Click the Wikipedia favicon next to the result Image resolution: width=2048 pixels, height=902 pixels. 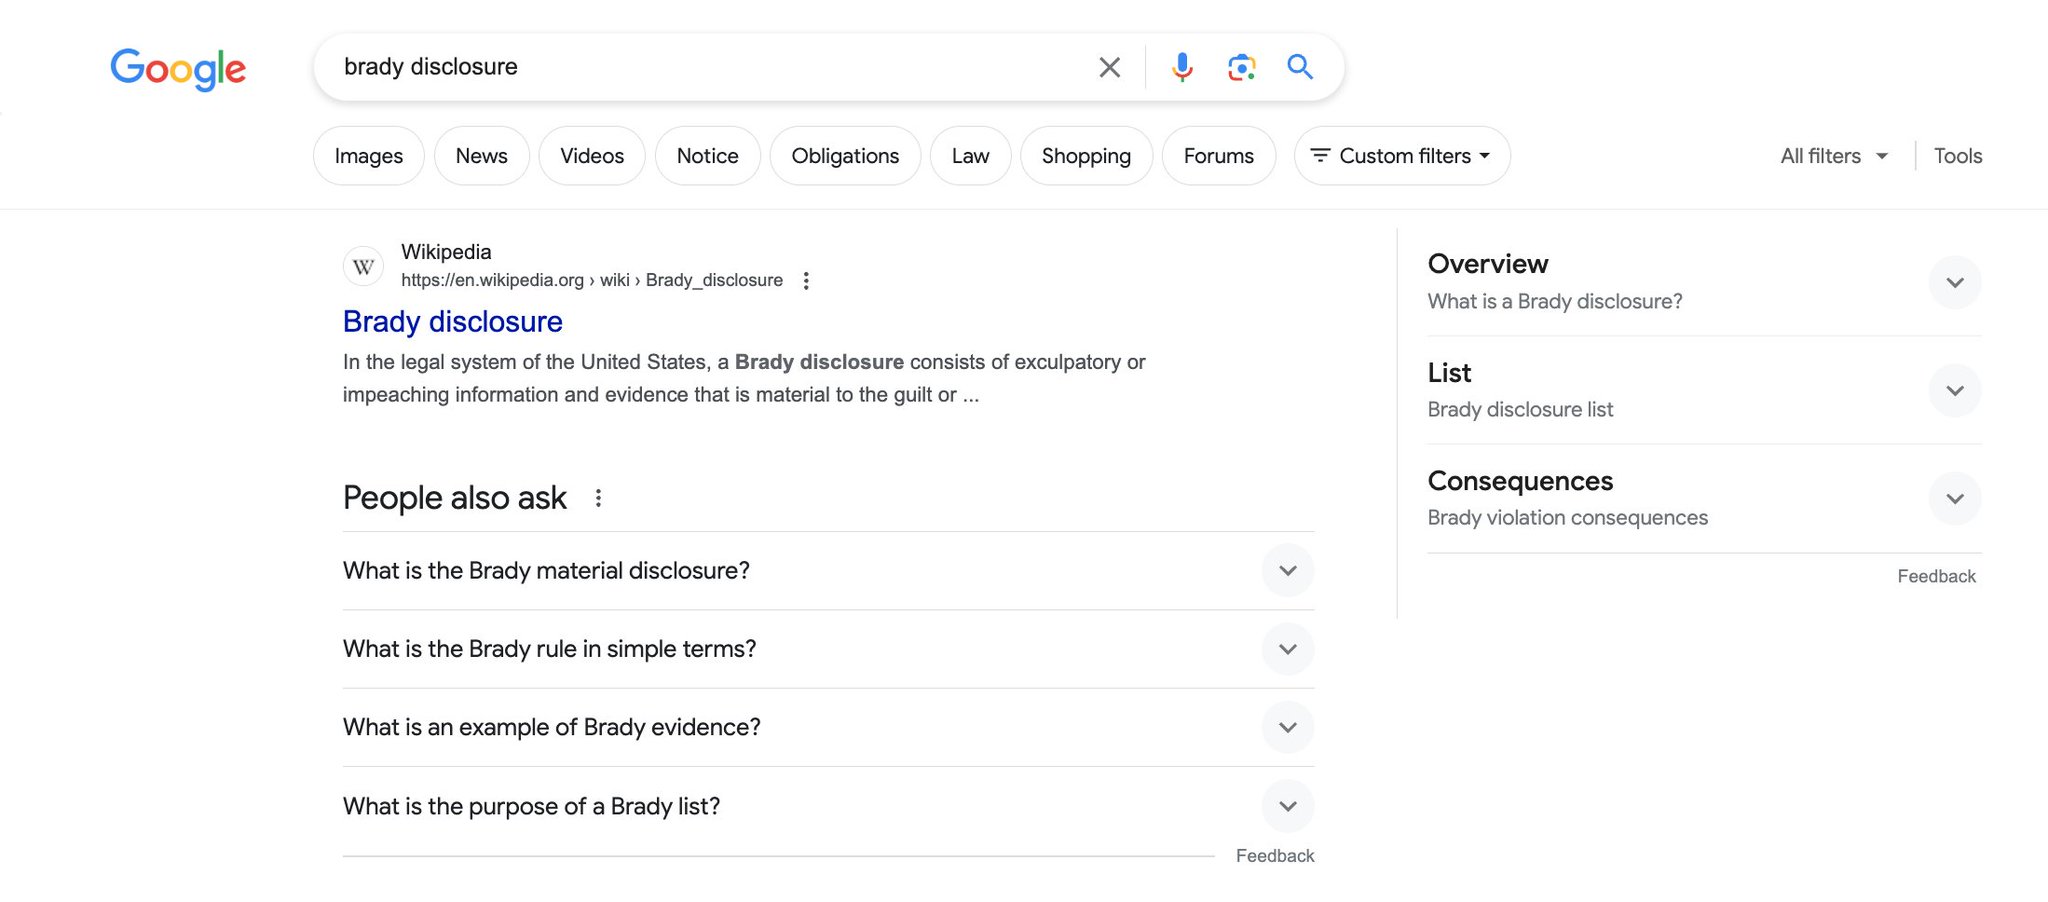[x=363, y=267]
